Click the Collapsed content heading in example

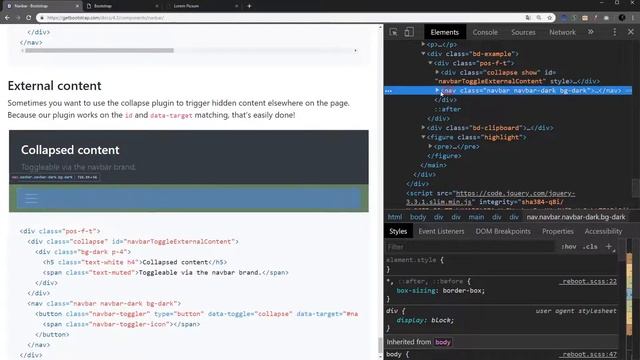70,150
